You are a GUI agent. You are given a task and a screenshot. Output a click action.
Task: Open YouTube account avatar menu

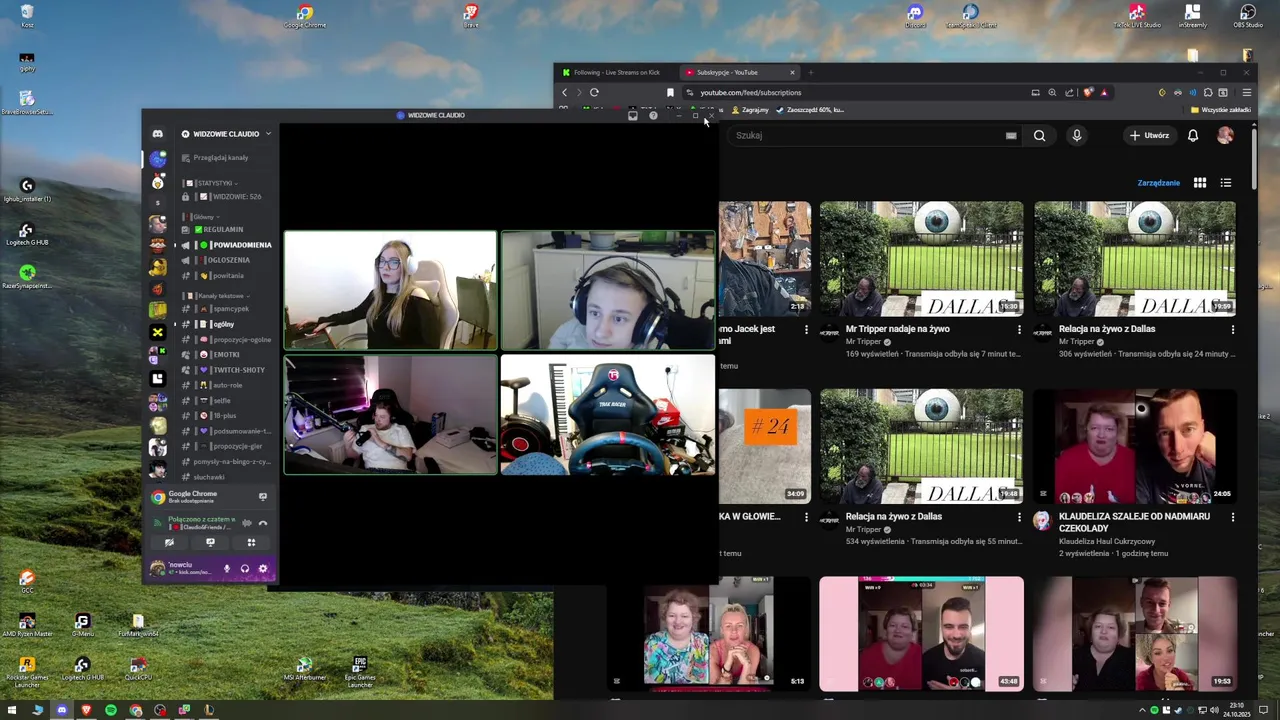pos(1225,135)
